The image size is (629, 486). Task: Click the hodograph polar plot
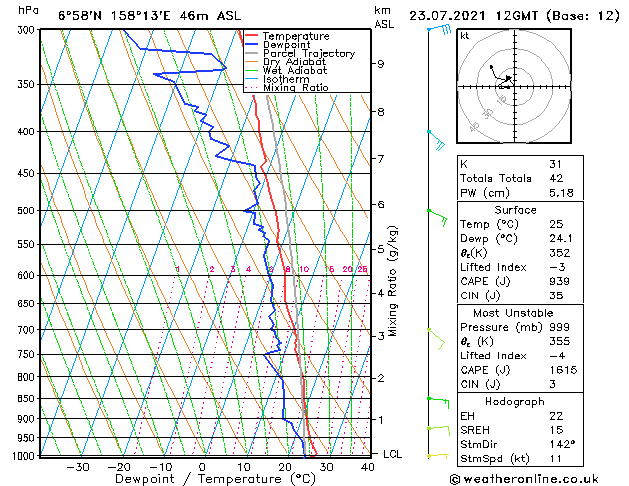514,86
